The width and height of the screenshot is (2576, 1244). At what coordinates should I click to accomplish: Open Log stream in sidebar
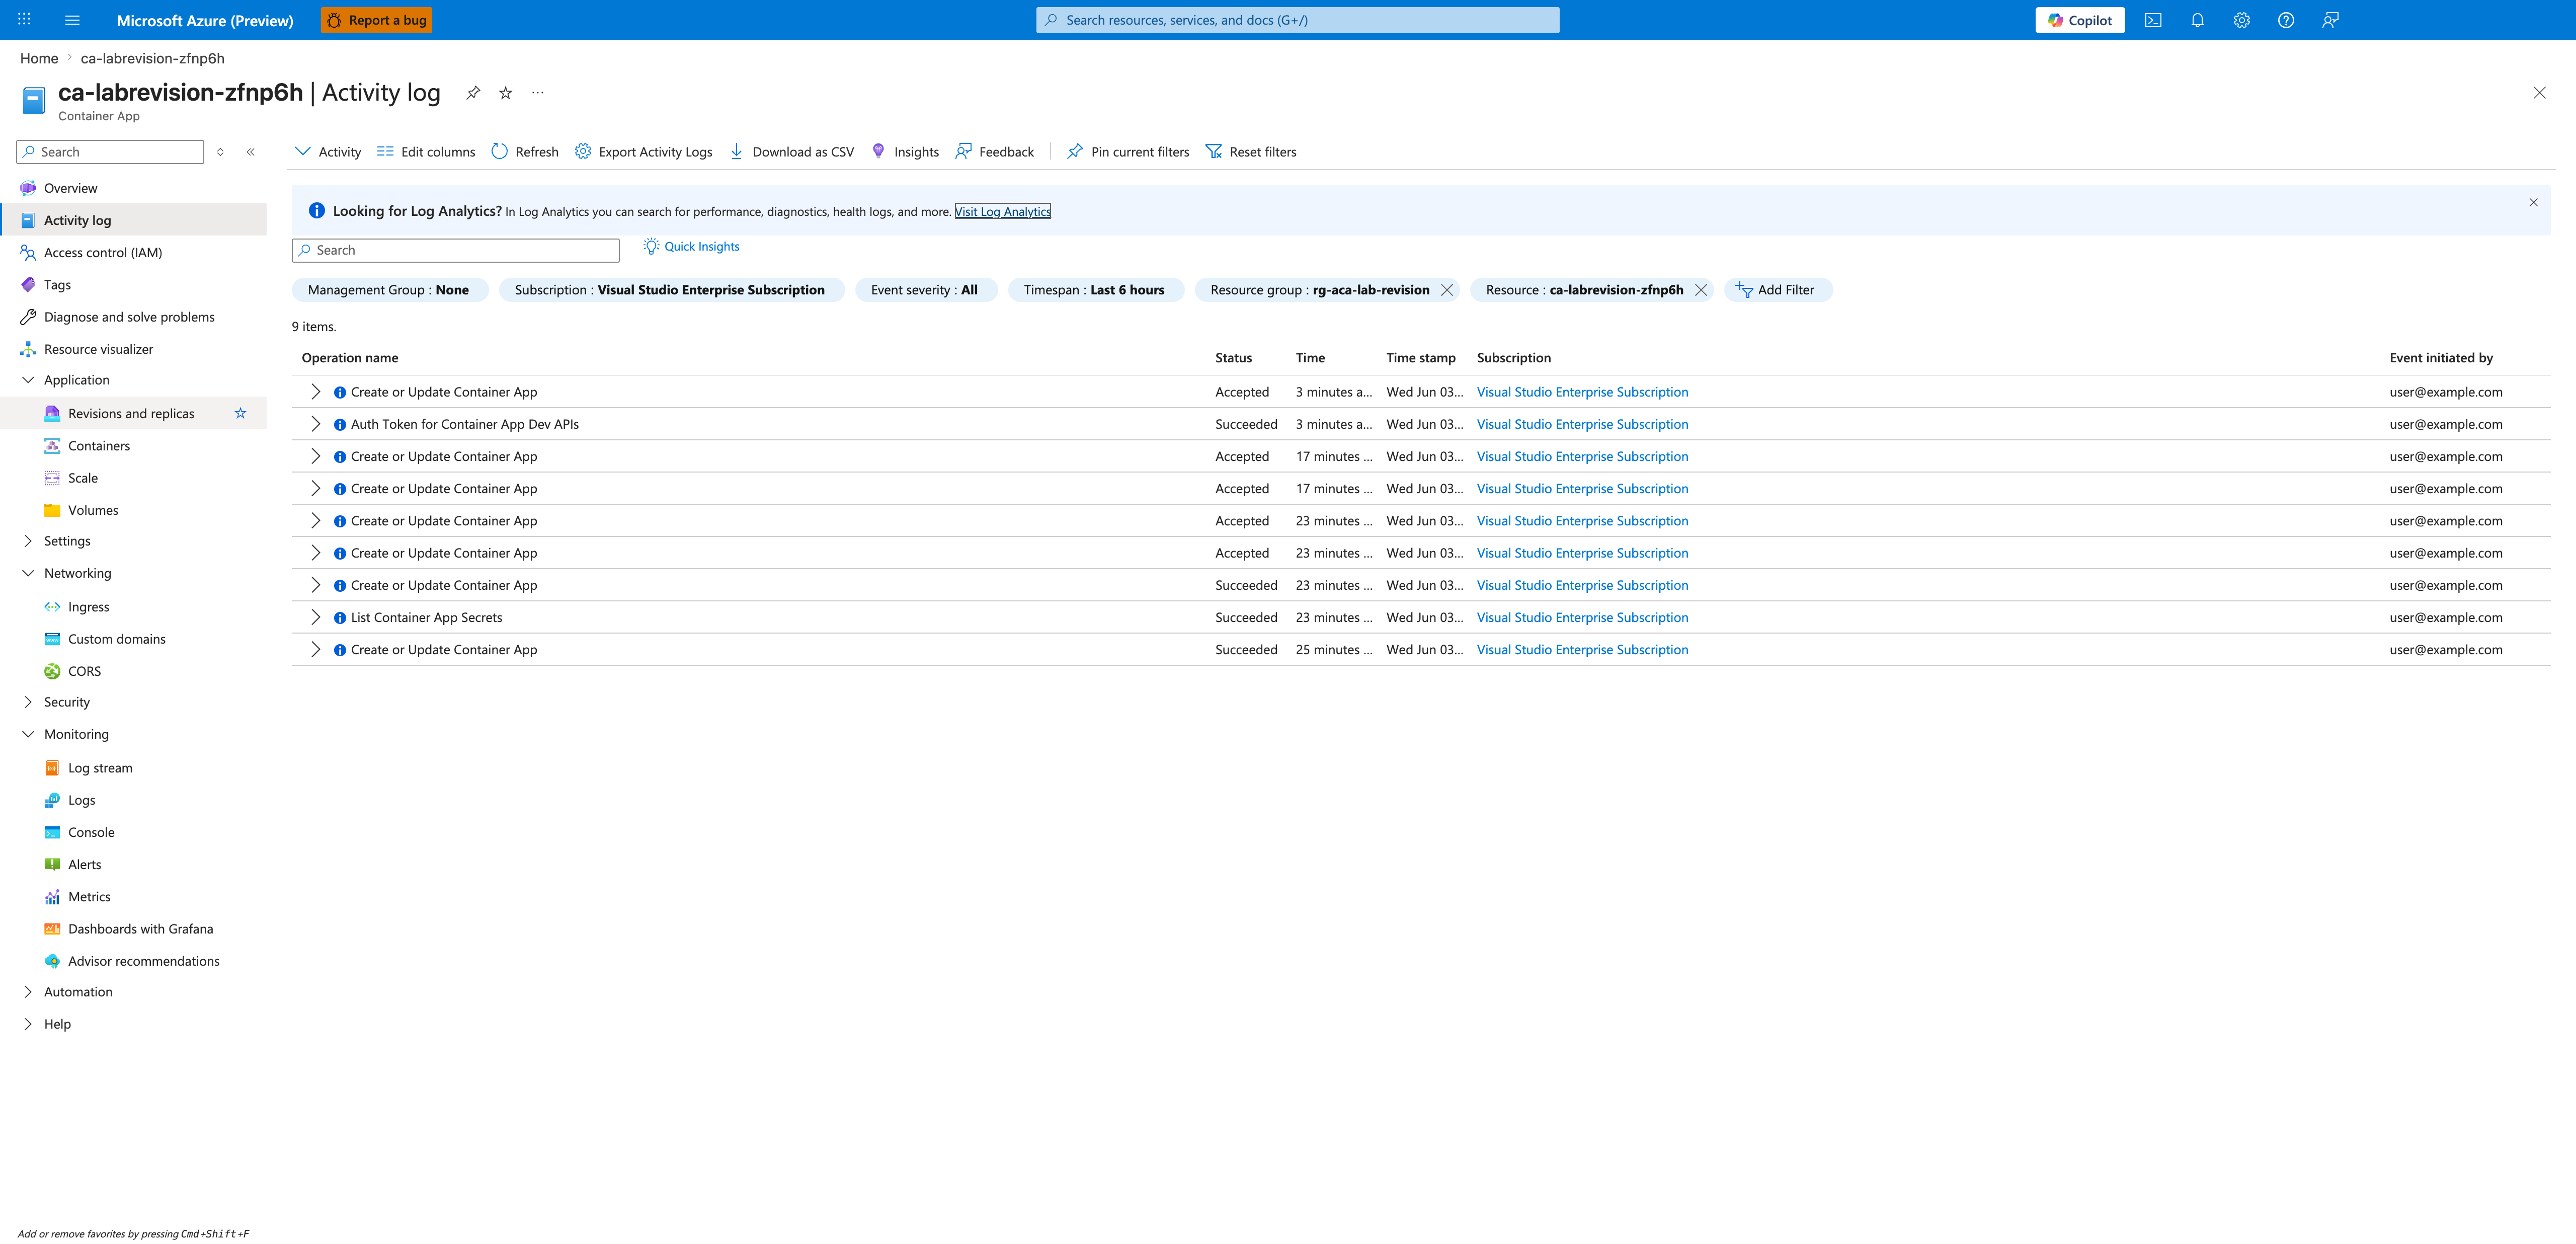(x=100, y=768)
